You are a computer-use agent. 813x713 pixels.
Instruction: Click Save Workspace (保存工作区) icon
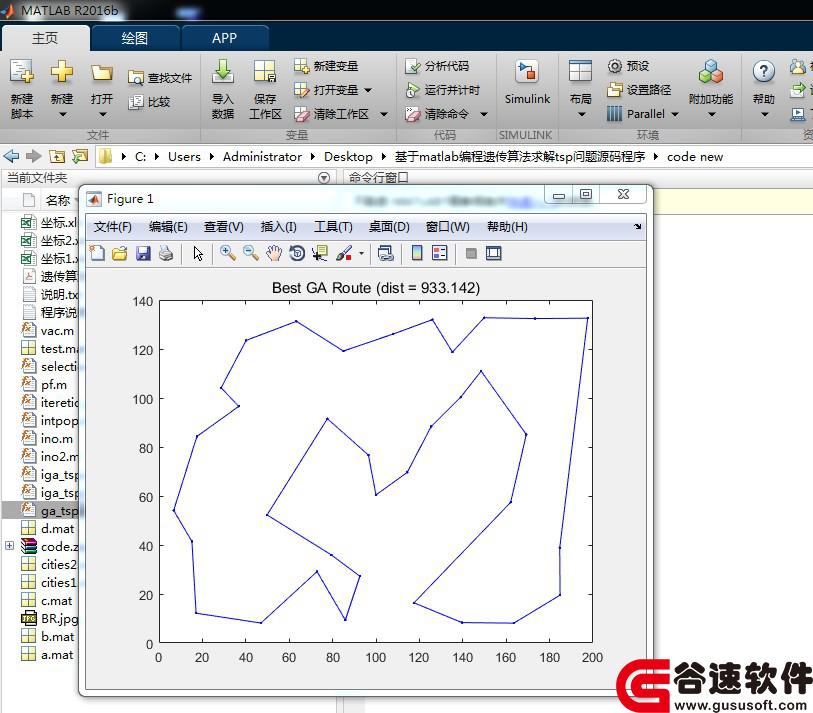265,72
